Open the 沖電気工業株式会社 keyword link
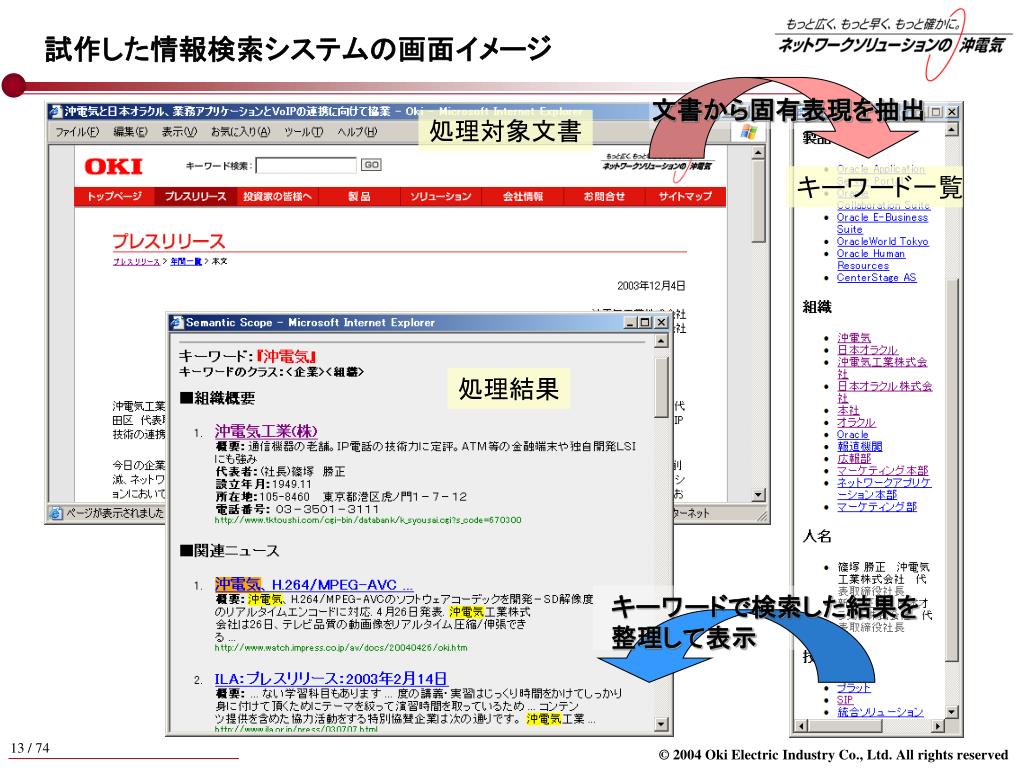Image resolution: width=1024 pixels, height=768 pixels. tap(882, 368)
